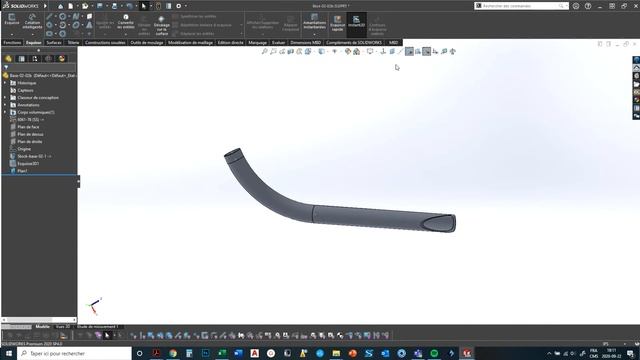Screen dimensions: 640x360
Task: Select Plan1 in the feature tree
Action: click(x=22, y=171)
